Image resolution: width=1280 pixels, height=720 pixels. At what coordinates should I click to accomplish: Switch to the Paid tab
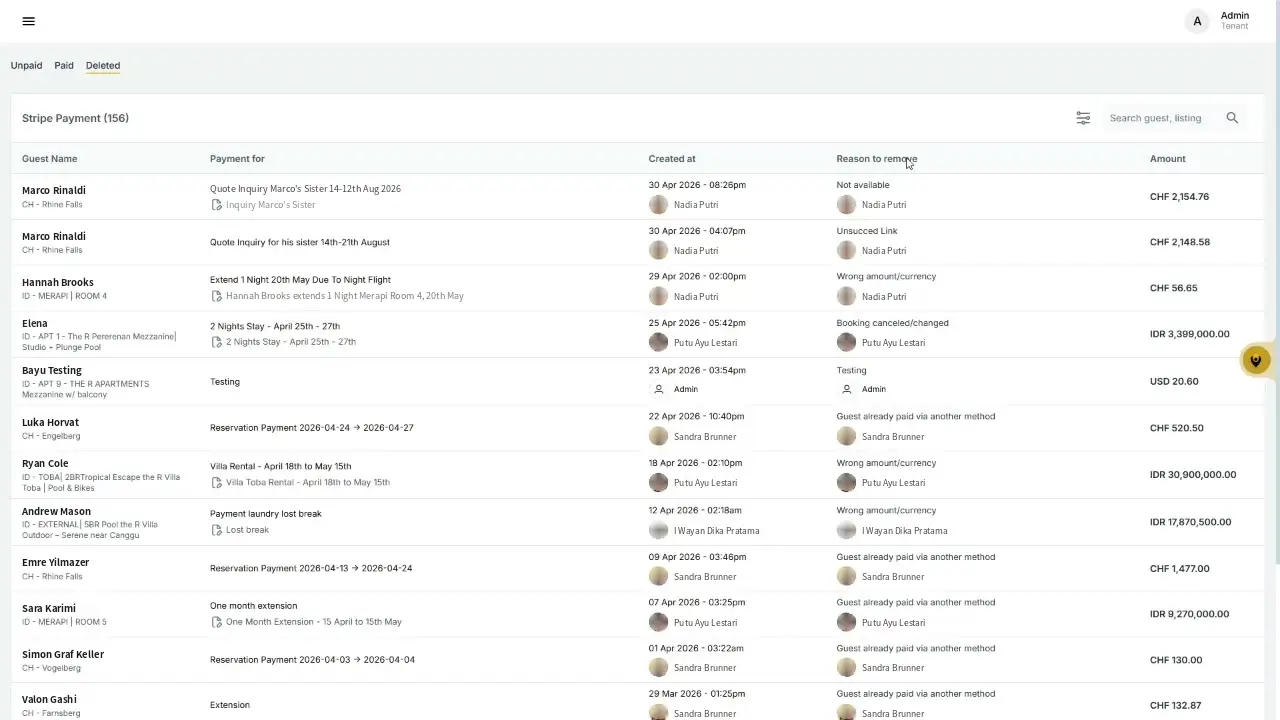point(64,65)
